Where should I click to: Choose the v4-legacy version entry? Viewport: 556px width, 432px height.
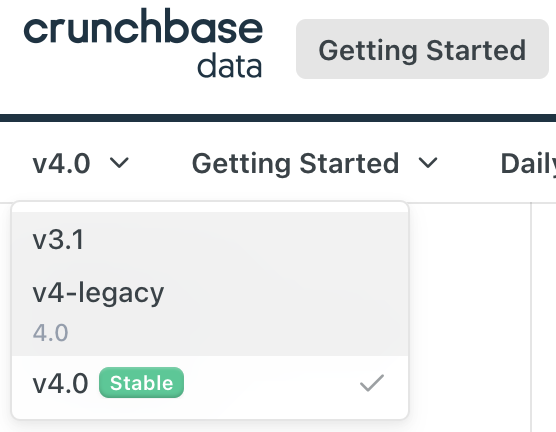click(x=210, y=293)
